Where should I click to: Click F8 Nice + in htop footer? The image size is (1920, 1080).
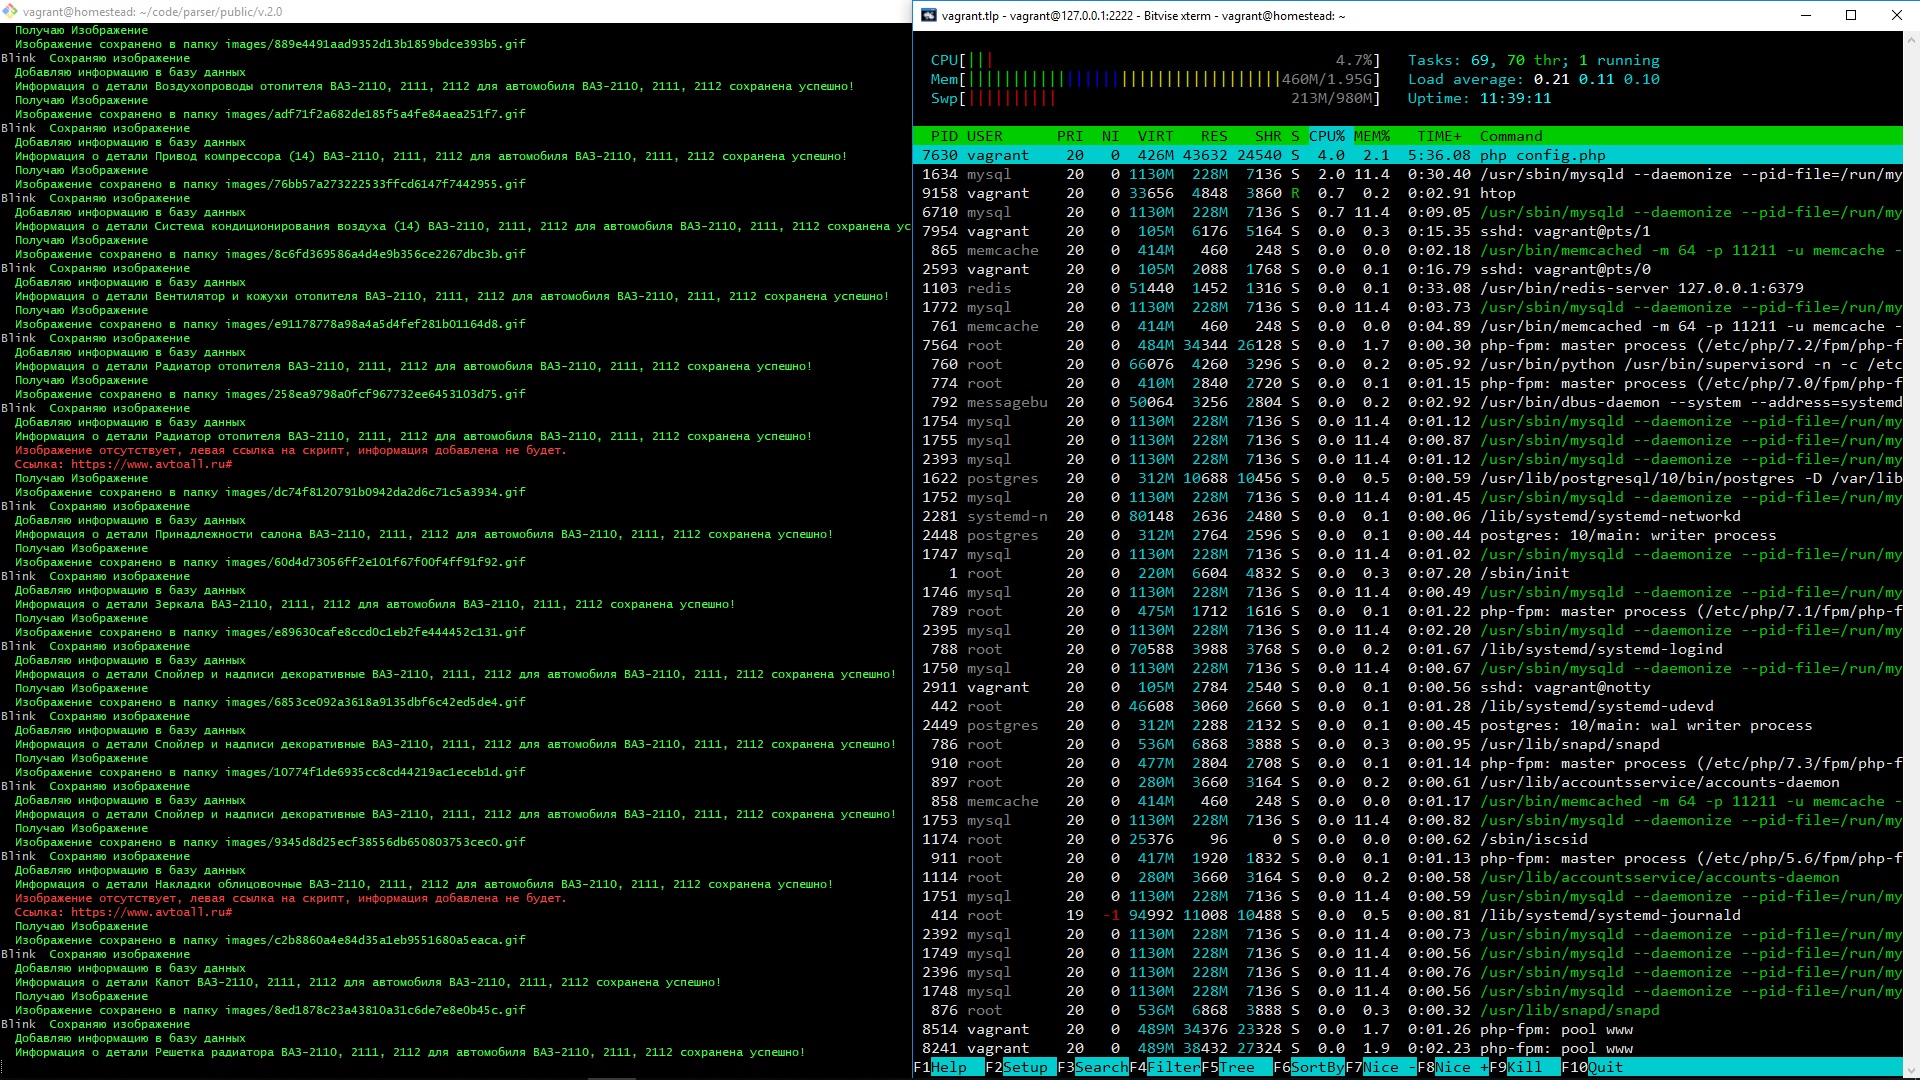point(1453,1067)
